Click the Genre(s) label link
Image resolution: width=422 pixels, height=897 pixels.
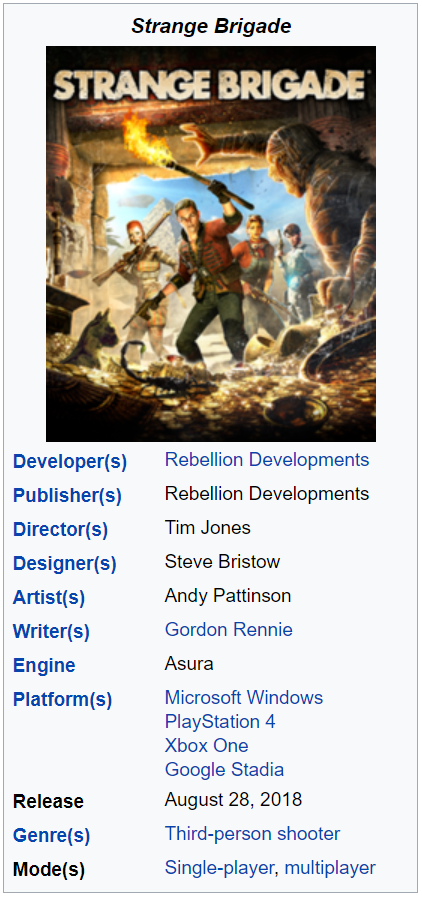click(x=51, y=836)
